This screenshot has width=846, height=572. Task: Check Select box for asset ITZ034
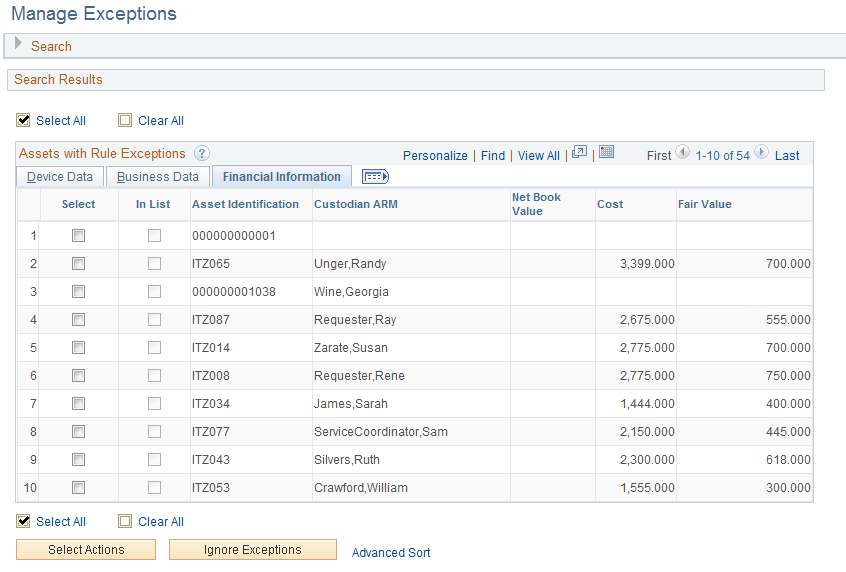(x=79, y=404)
